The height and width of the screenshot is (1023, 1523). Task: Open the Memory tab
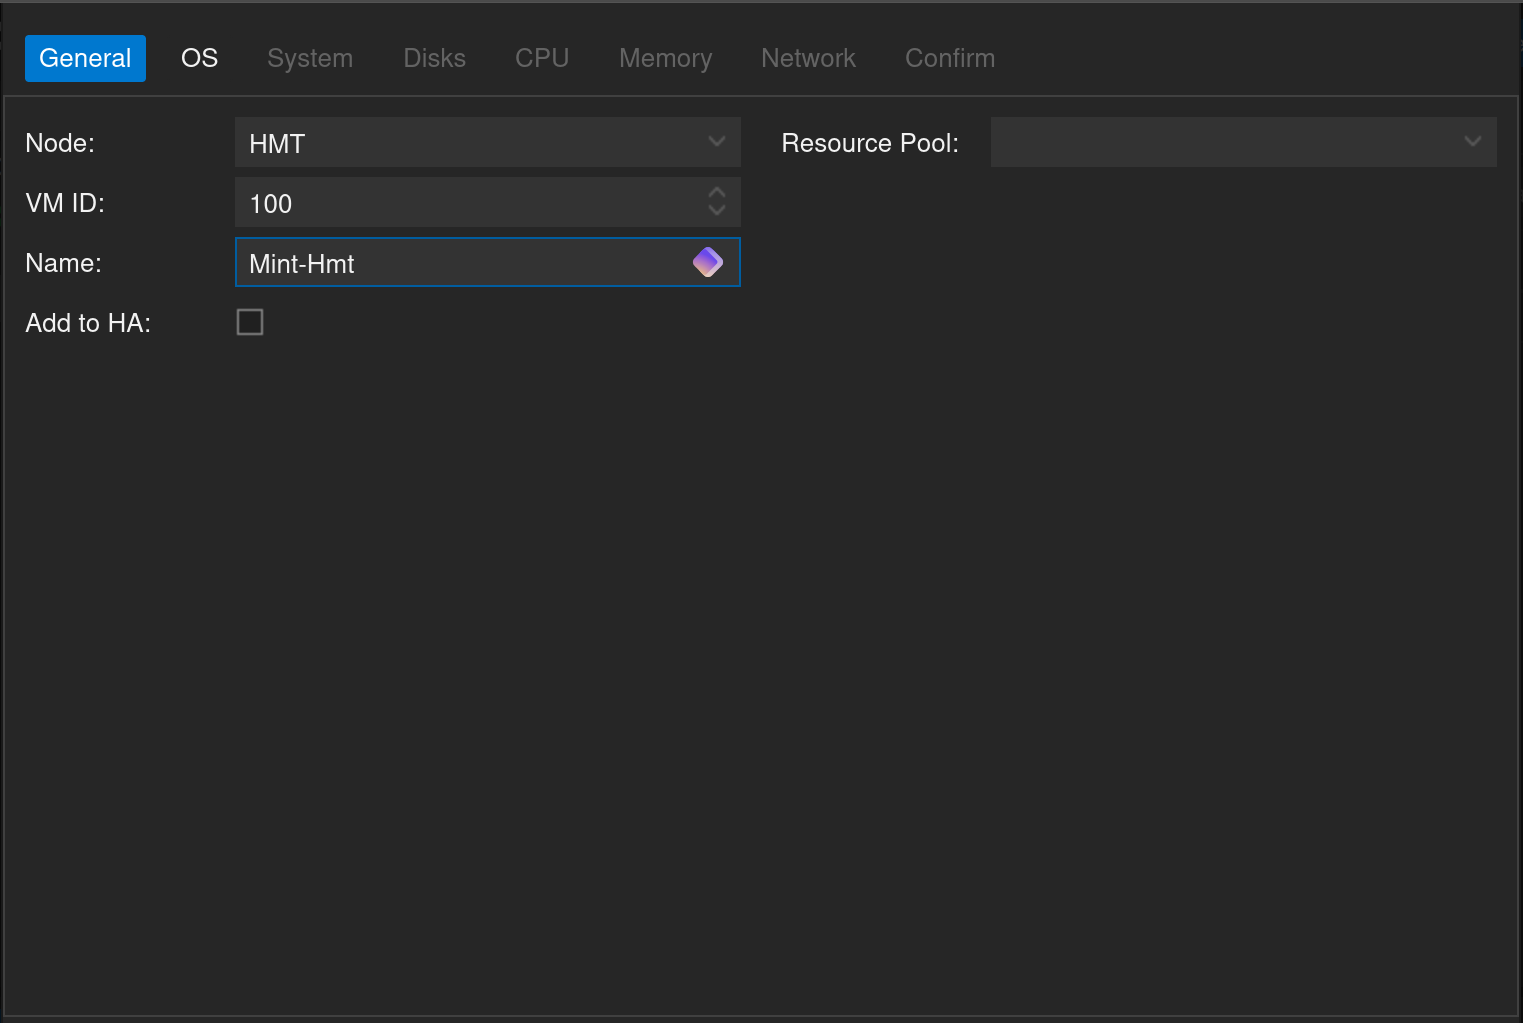[665, 58]
